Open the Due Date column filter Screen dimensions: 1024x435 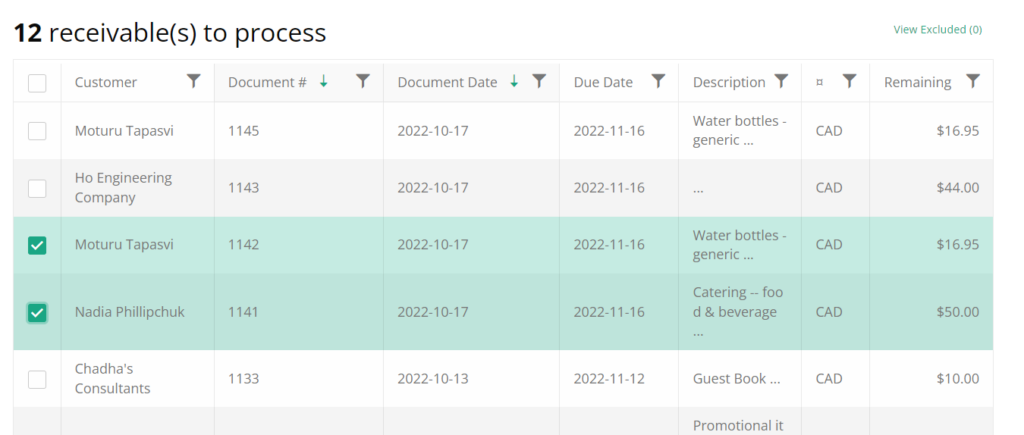click(x=658, y=81)
